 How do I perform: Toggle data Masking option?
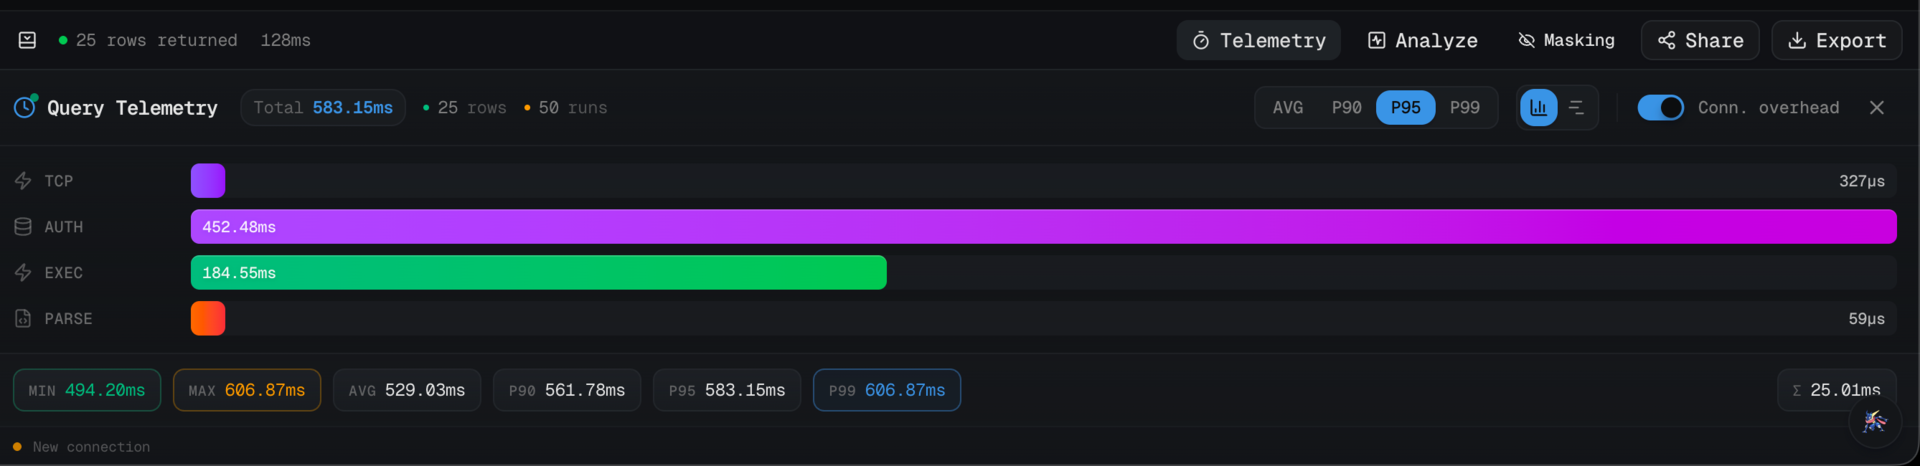click(x=1566, y=40)
